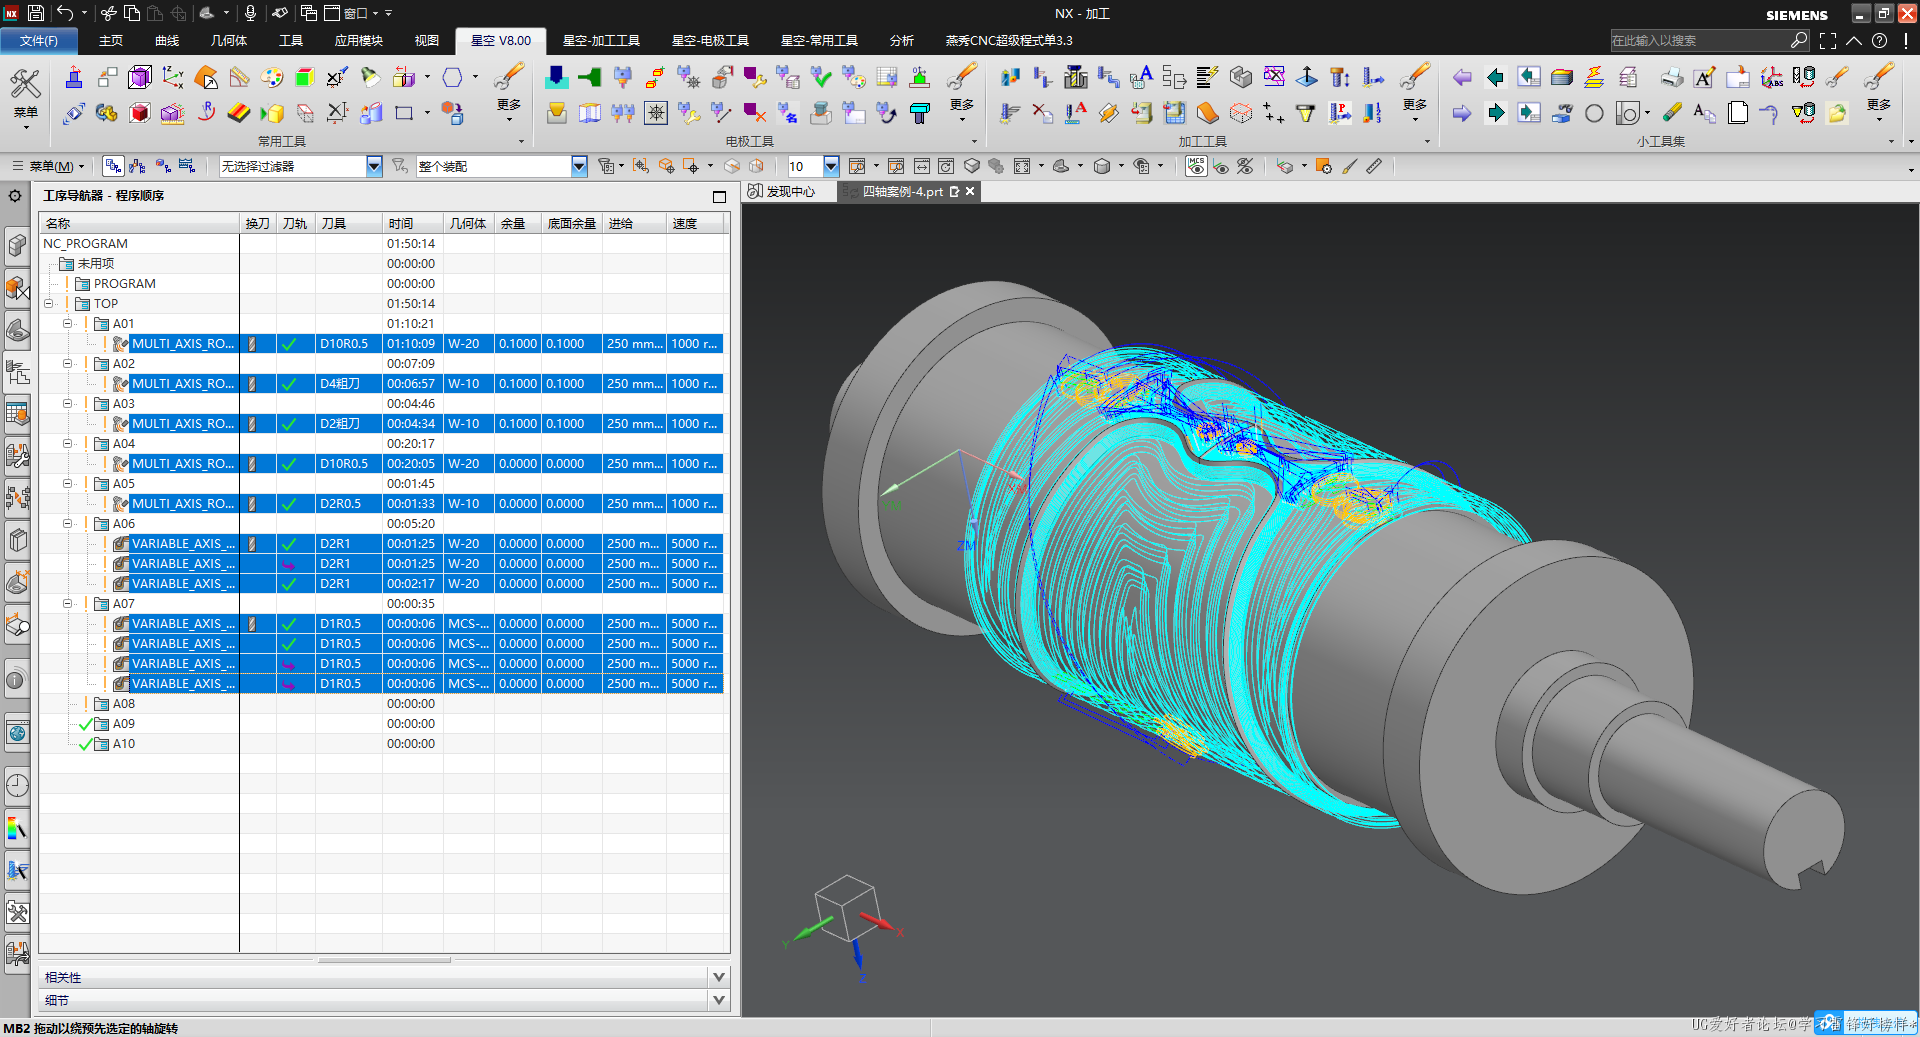The height and width of the screenshot is (1037, 1920).
Task: Click the ABS coordinate icon
Action: (x=1771, y=77)
